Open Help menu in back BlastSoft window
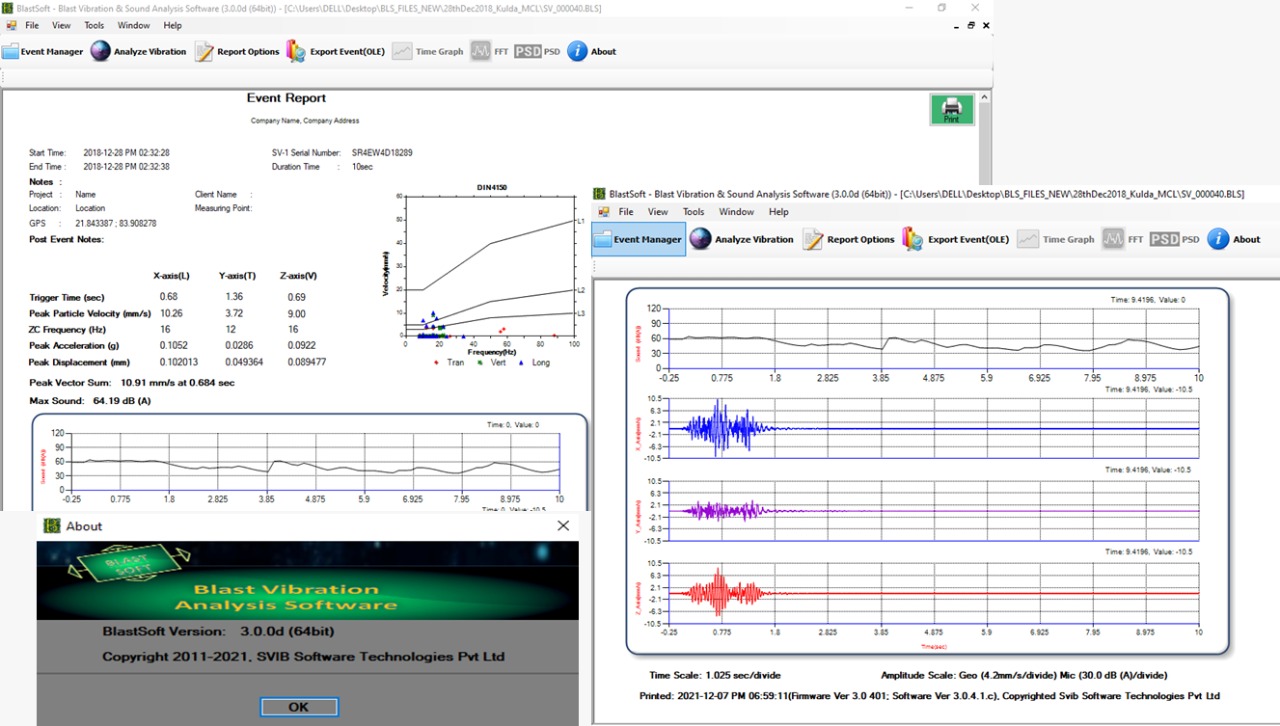The image size is (1280, 726). (172, 25)
